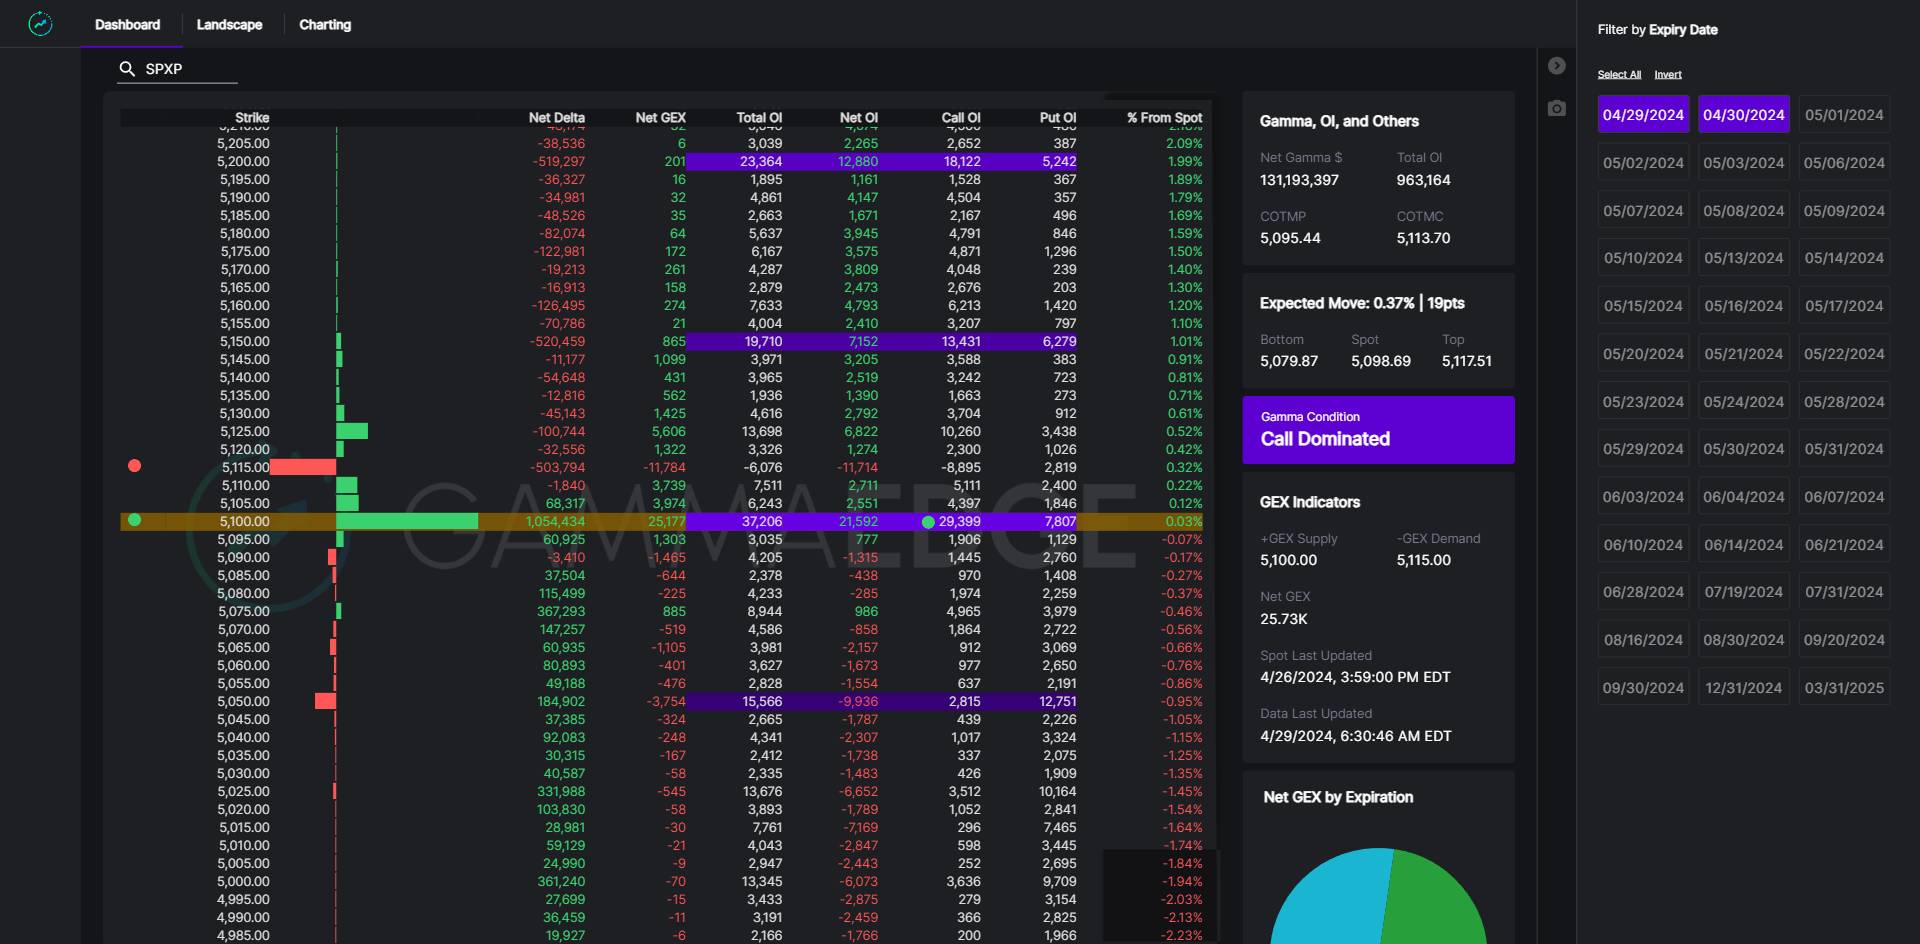The height and width of the screenshot is (944, 1920).
Task: Click the GammaEdge logo icon
Action: [x=40, y=24]
